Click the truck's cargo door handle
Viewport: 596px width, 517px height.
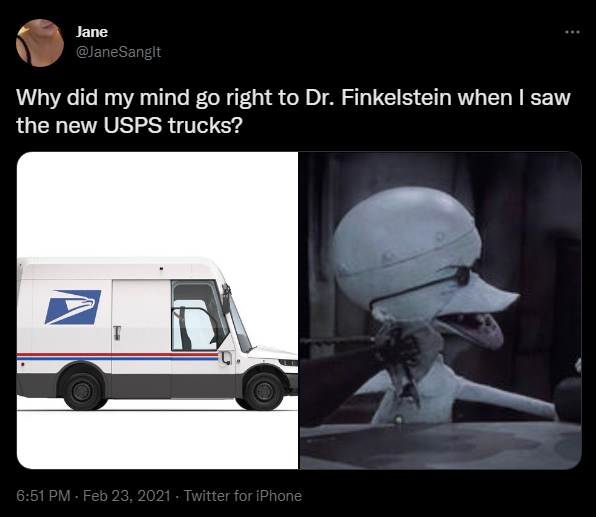(x=117, y=333)
